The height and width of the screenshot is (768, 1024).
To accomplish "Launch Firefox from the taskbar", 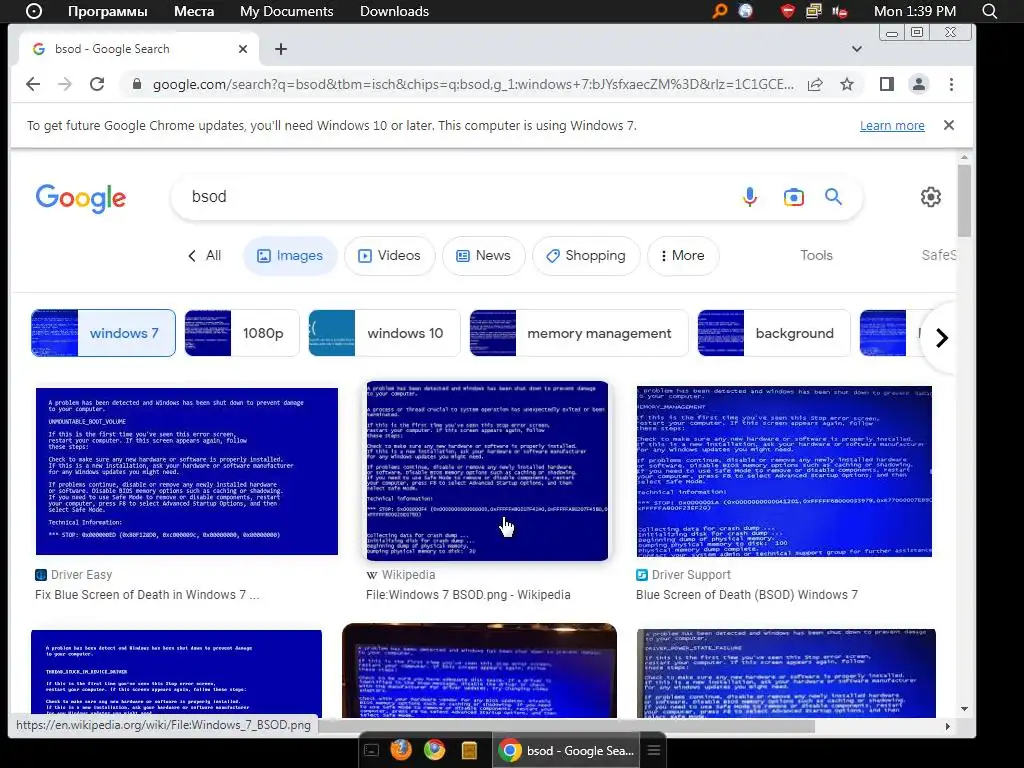I will pyautogui.click(x=402, y=750).
